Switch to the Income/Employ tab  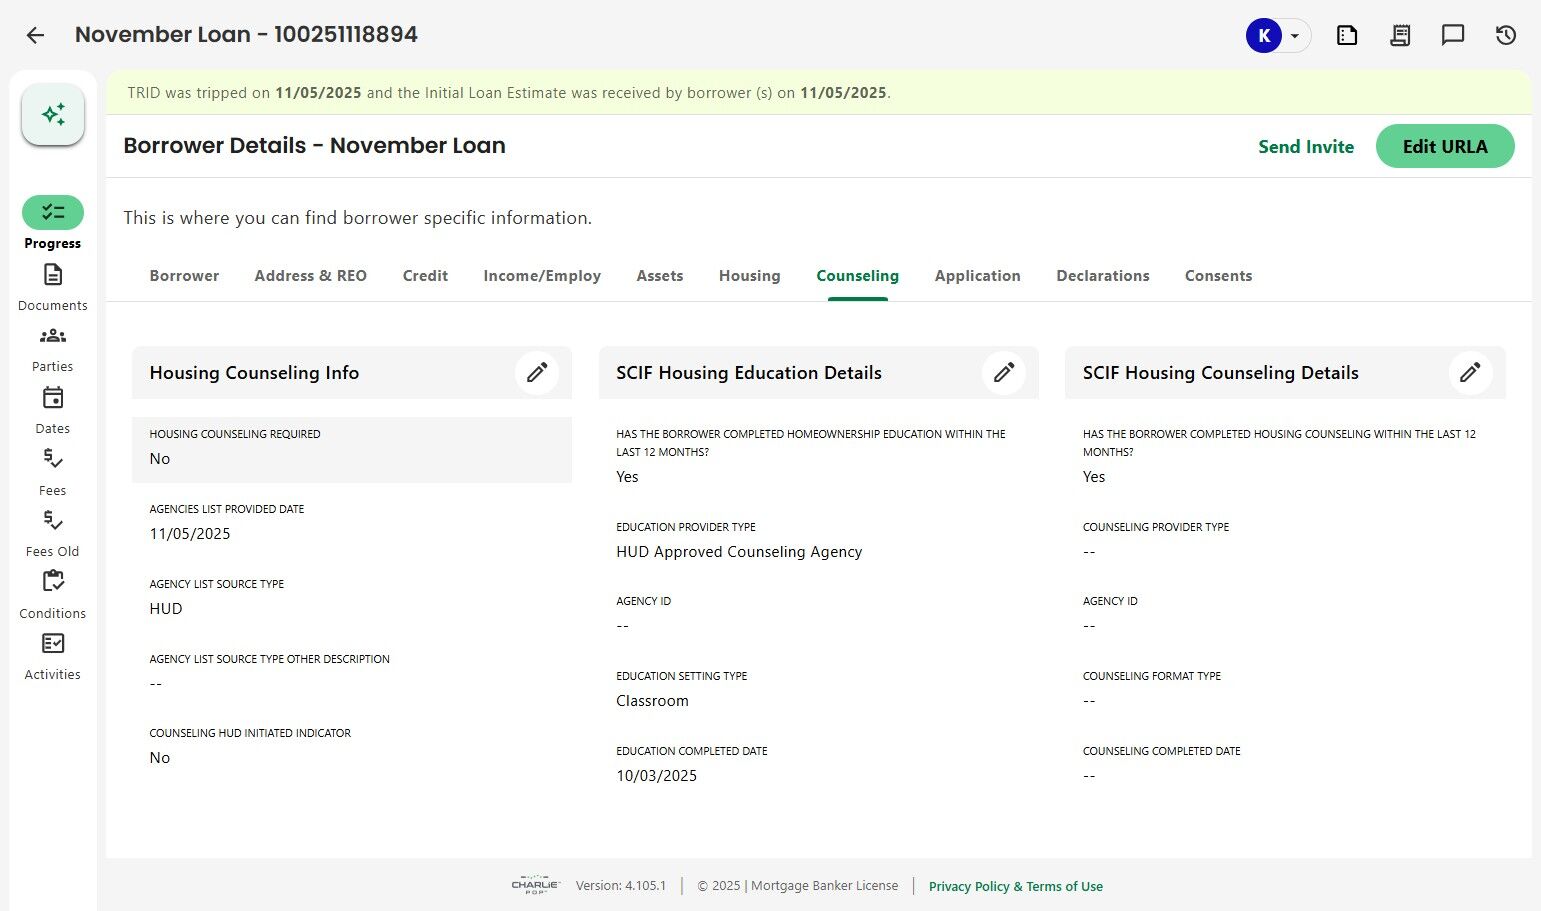pos(542,276)
